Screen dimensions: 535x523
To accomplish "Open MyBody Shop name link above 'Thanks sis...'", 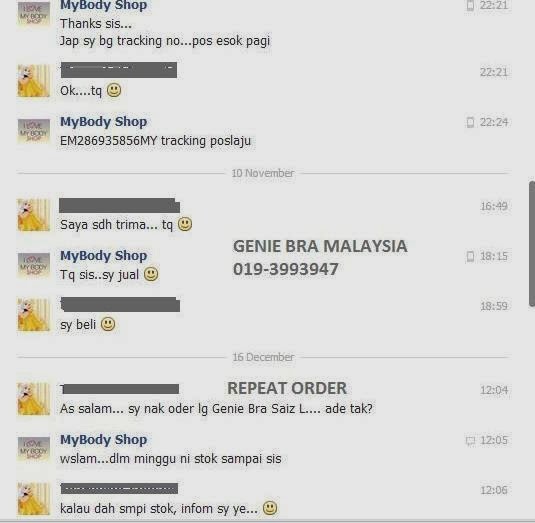I will [103, 5].
